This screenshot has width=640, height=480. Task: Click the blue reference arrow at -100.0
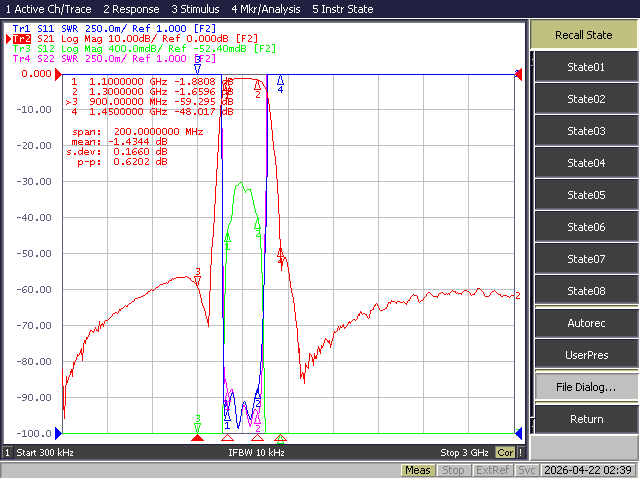[x=58, y=433]
